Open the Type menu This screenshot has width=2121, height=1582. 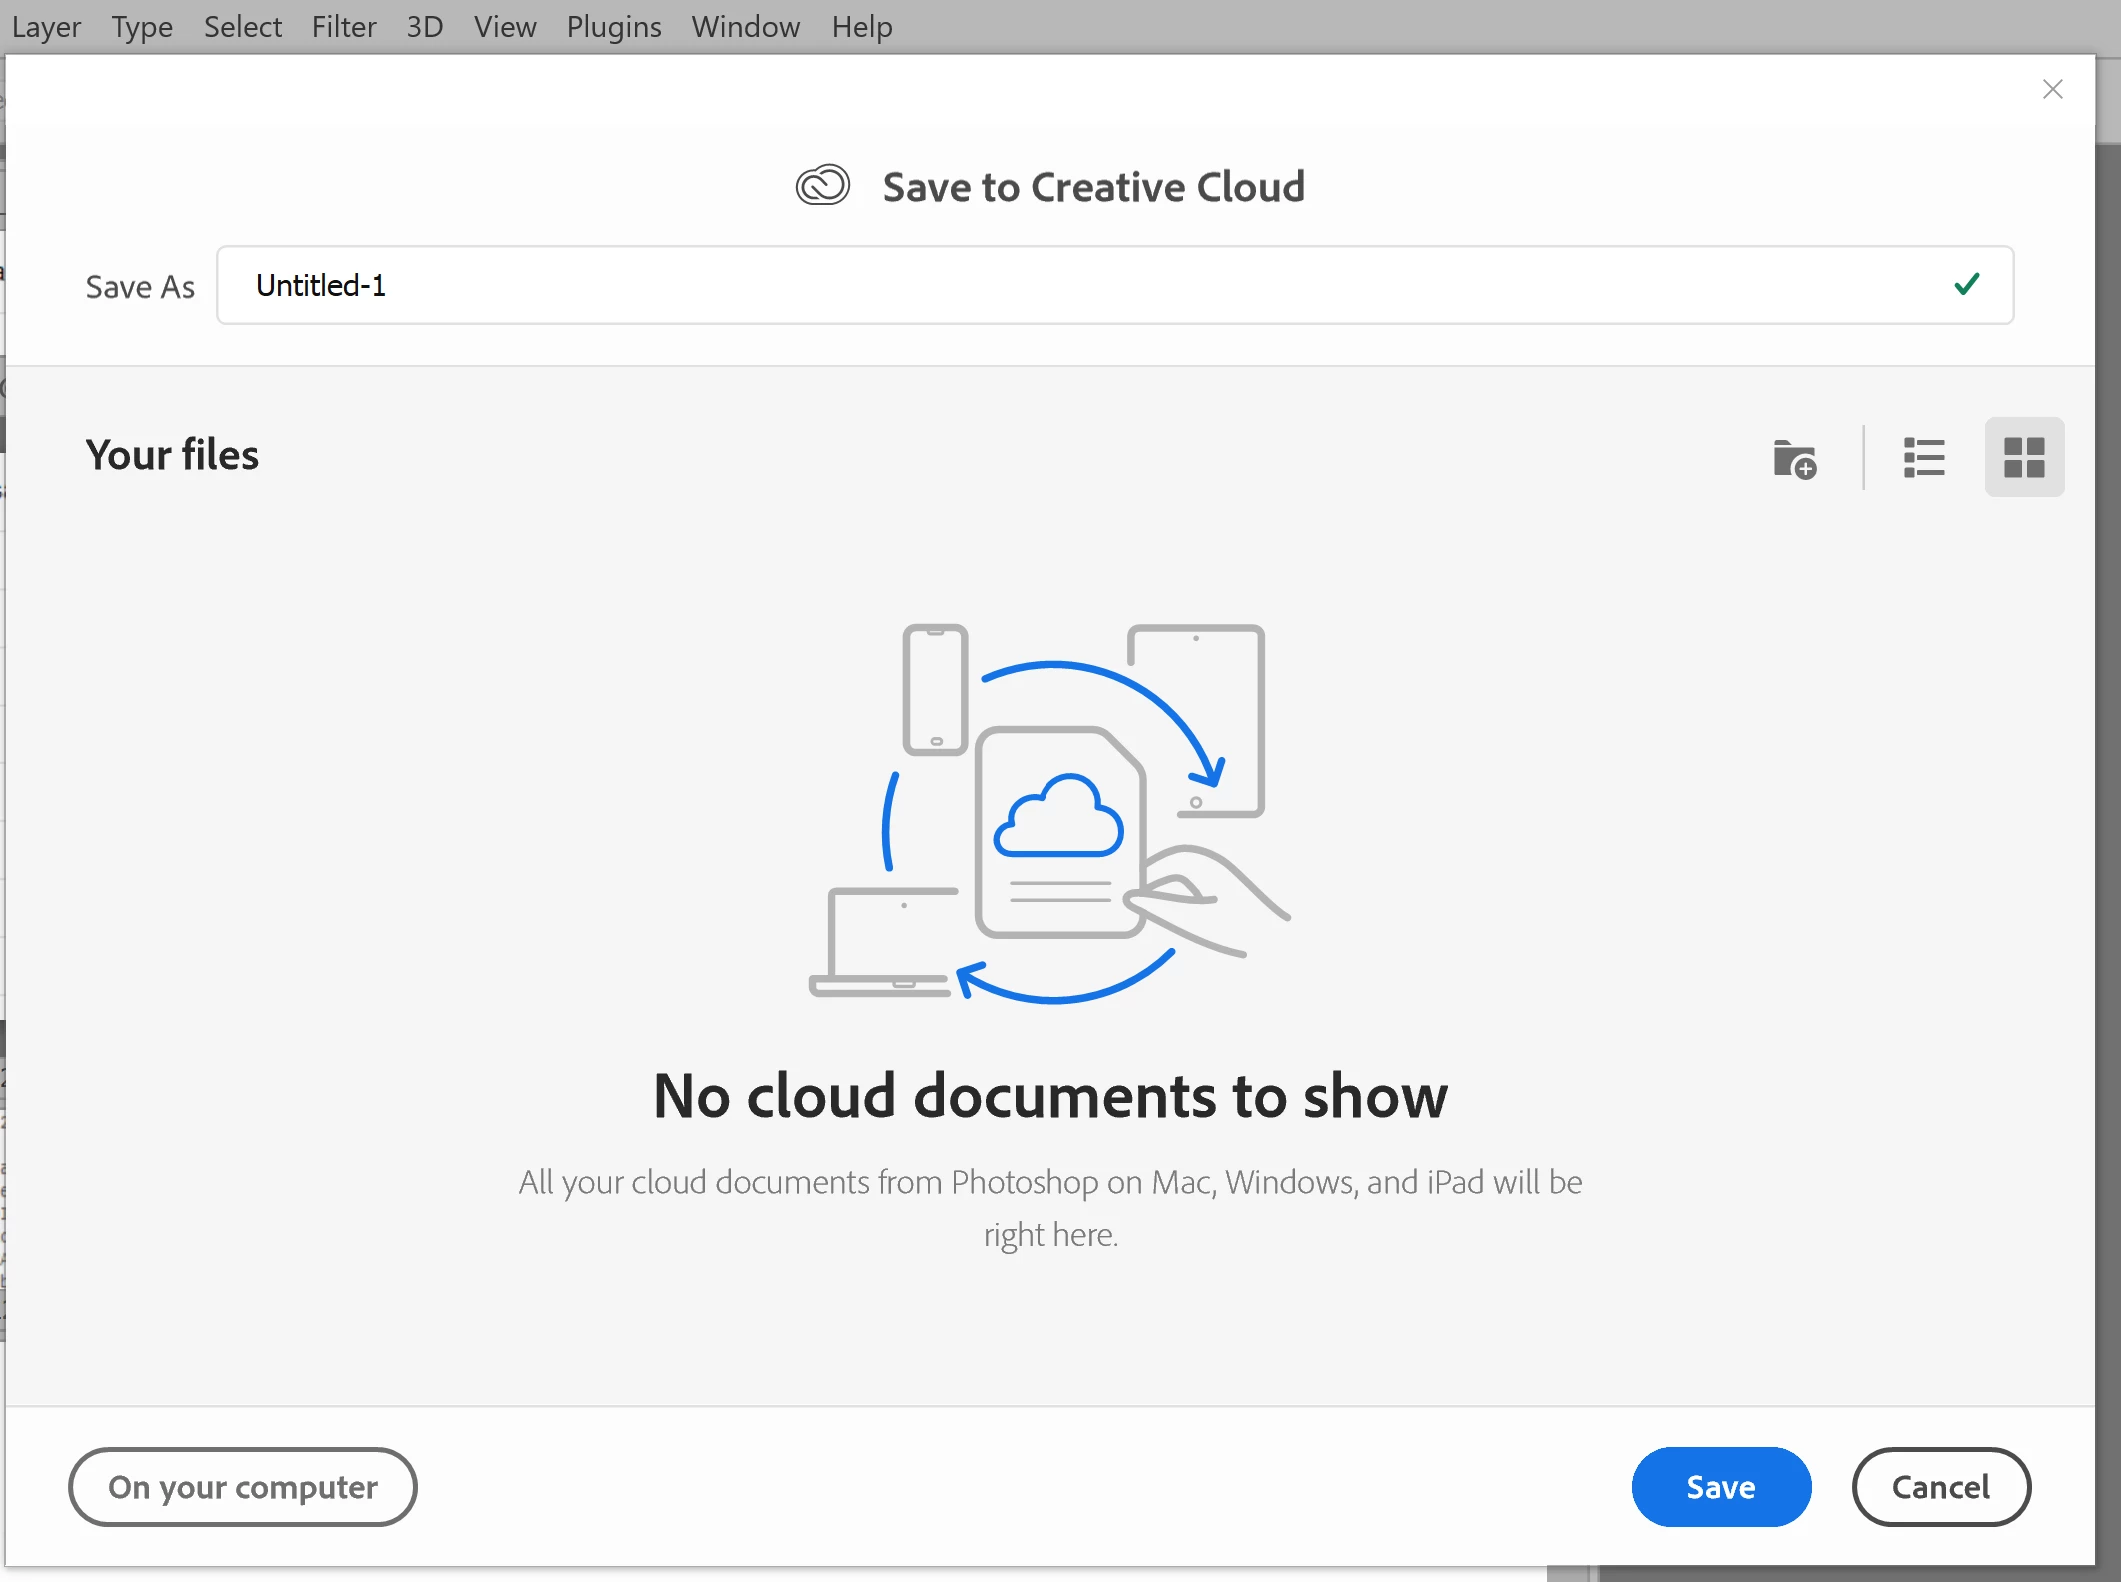(142, 27)
